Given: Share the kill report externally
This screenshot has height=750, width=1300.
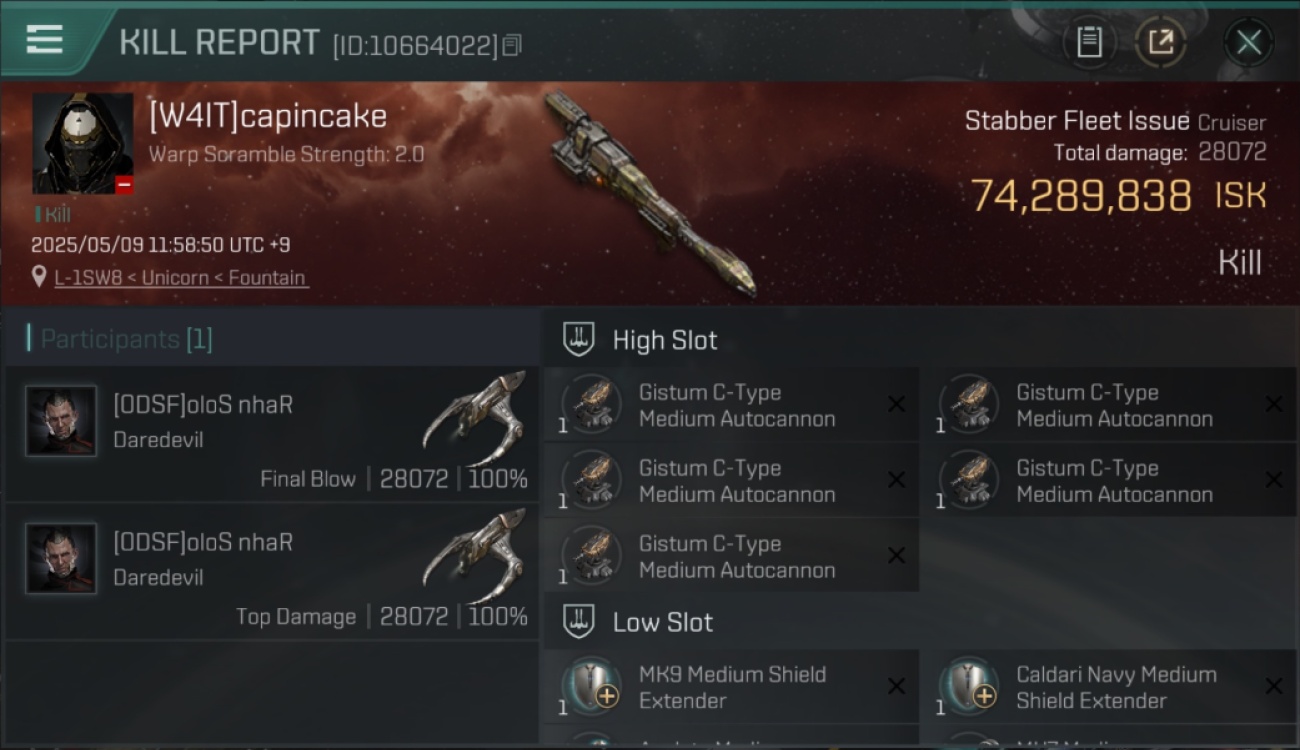Looking at the screenshot, I should [1161, 42].
